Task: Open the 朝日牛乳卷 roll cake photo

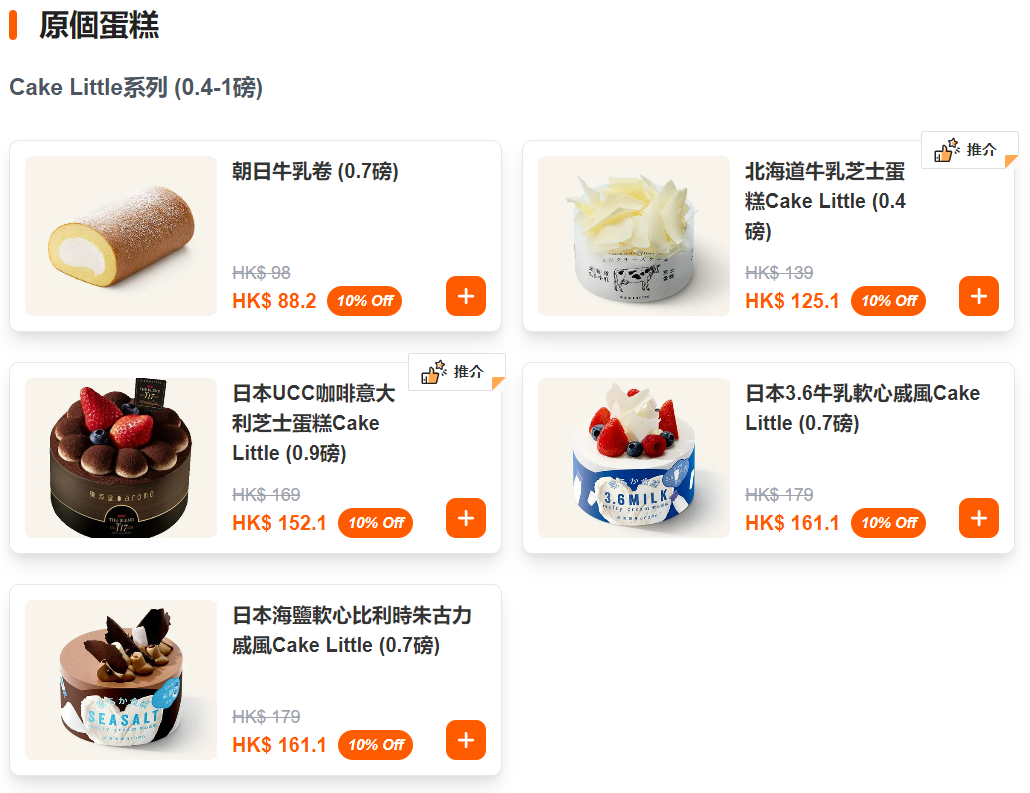Action: 121,236
